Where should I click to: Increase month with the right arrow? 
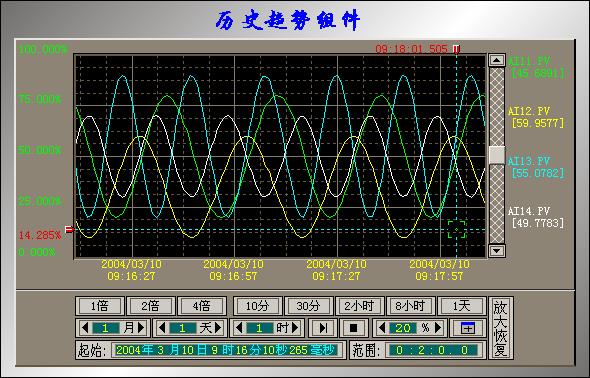pyautogui.click(x=141, y=328)
